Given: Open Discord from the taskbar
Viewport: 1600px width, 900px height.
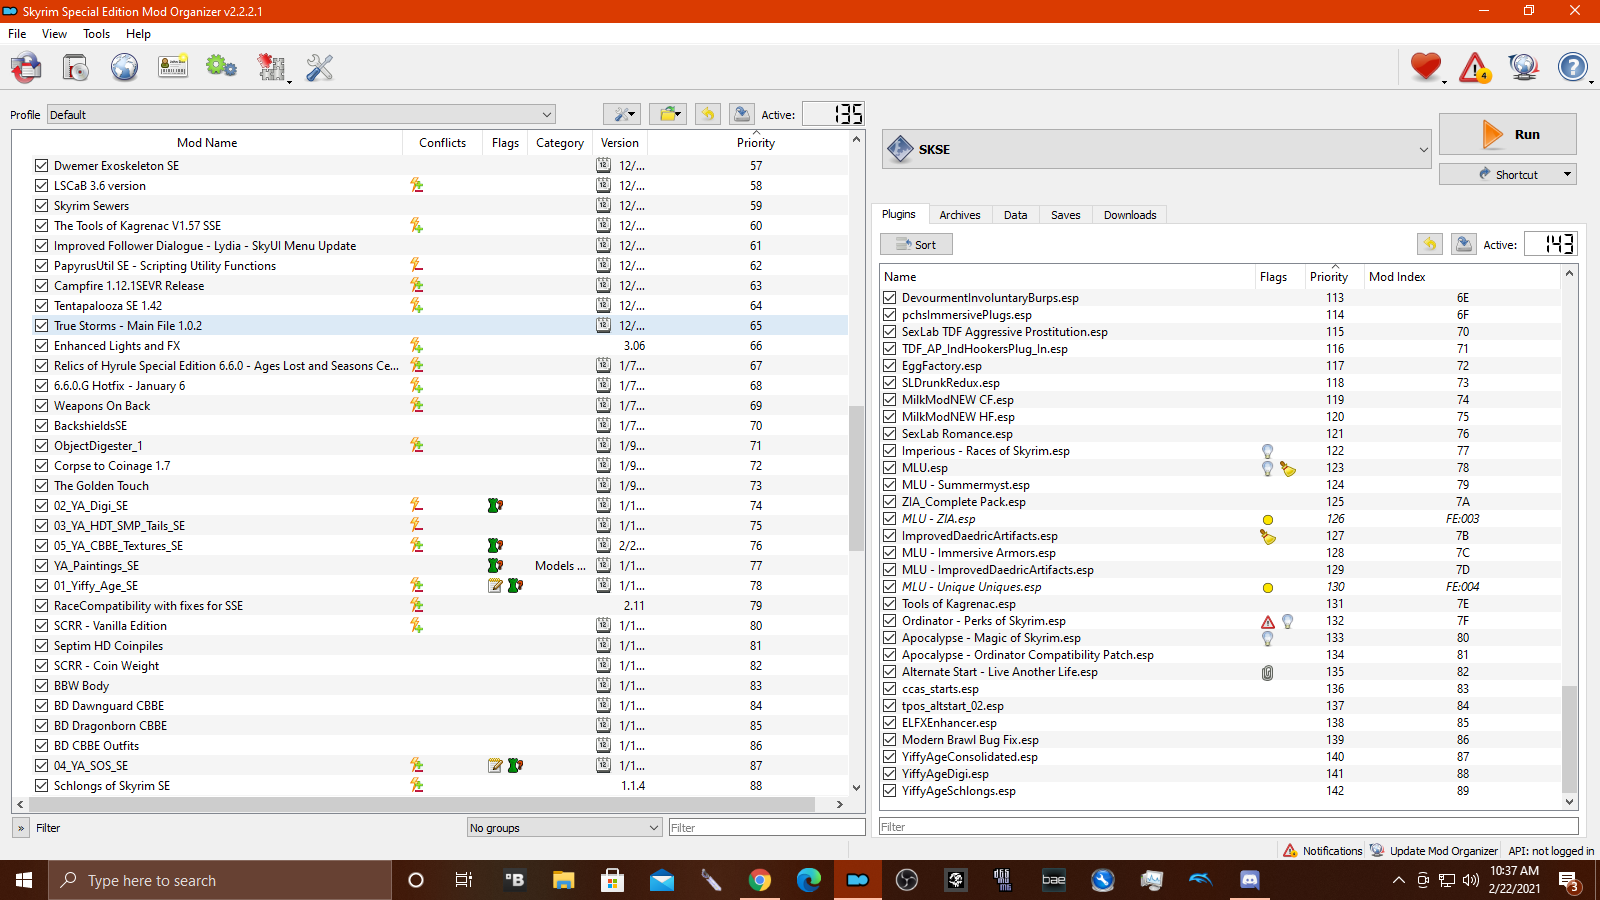Looking at the screenshot, I should pyautogui.click(x=1250, y=880).
